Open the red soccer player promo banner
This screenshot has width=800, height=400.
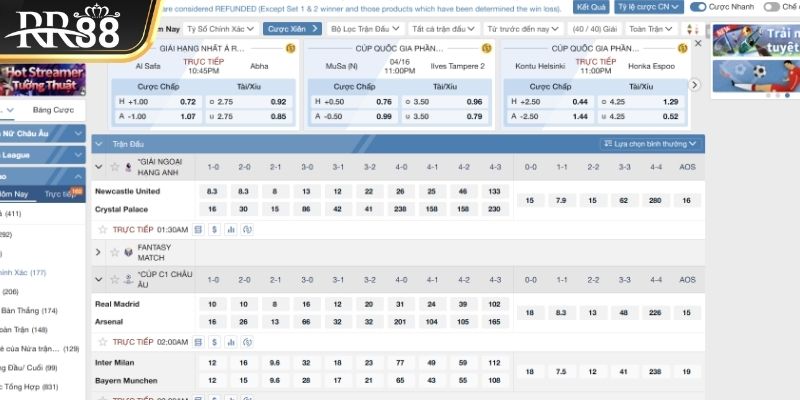coord(756,76)
